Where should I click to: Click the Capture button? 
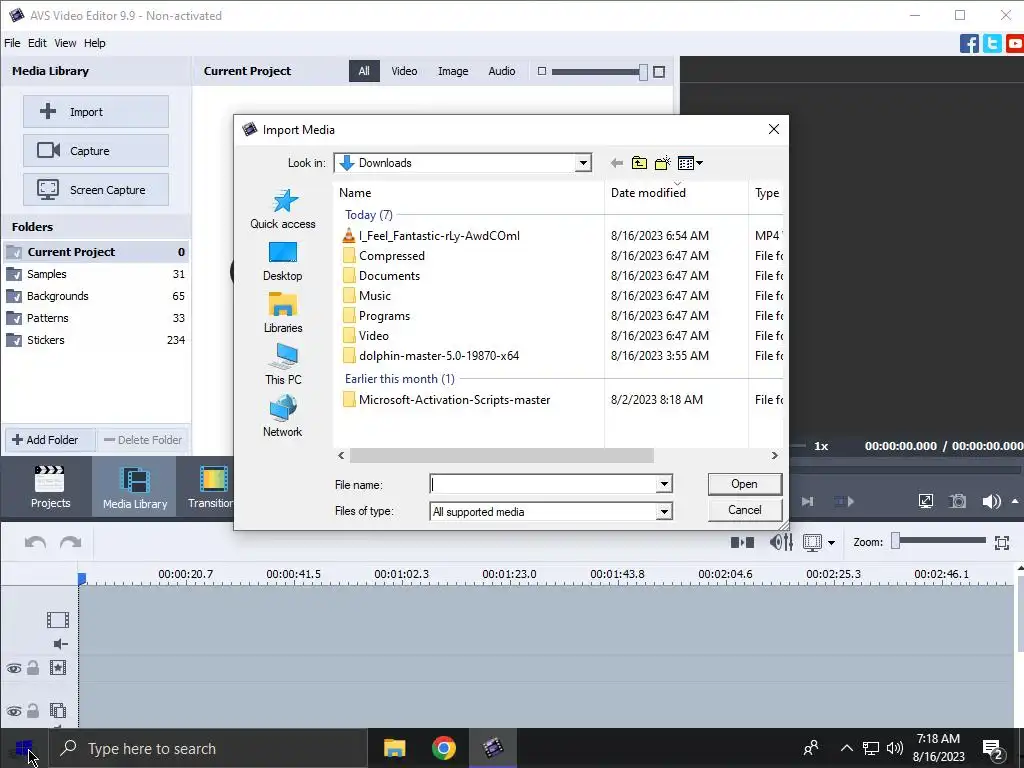[x=96, y=151]
